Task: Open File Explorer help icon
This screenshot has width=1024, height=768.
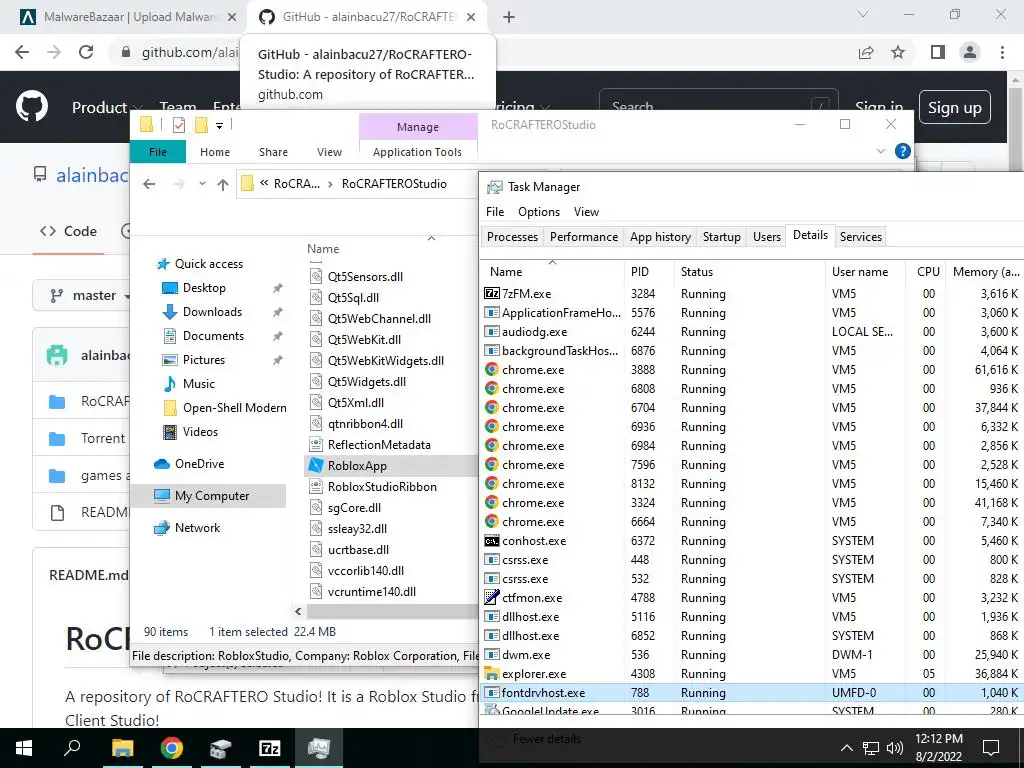Action: pyautogui.click(x=903, y=152)
